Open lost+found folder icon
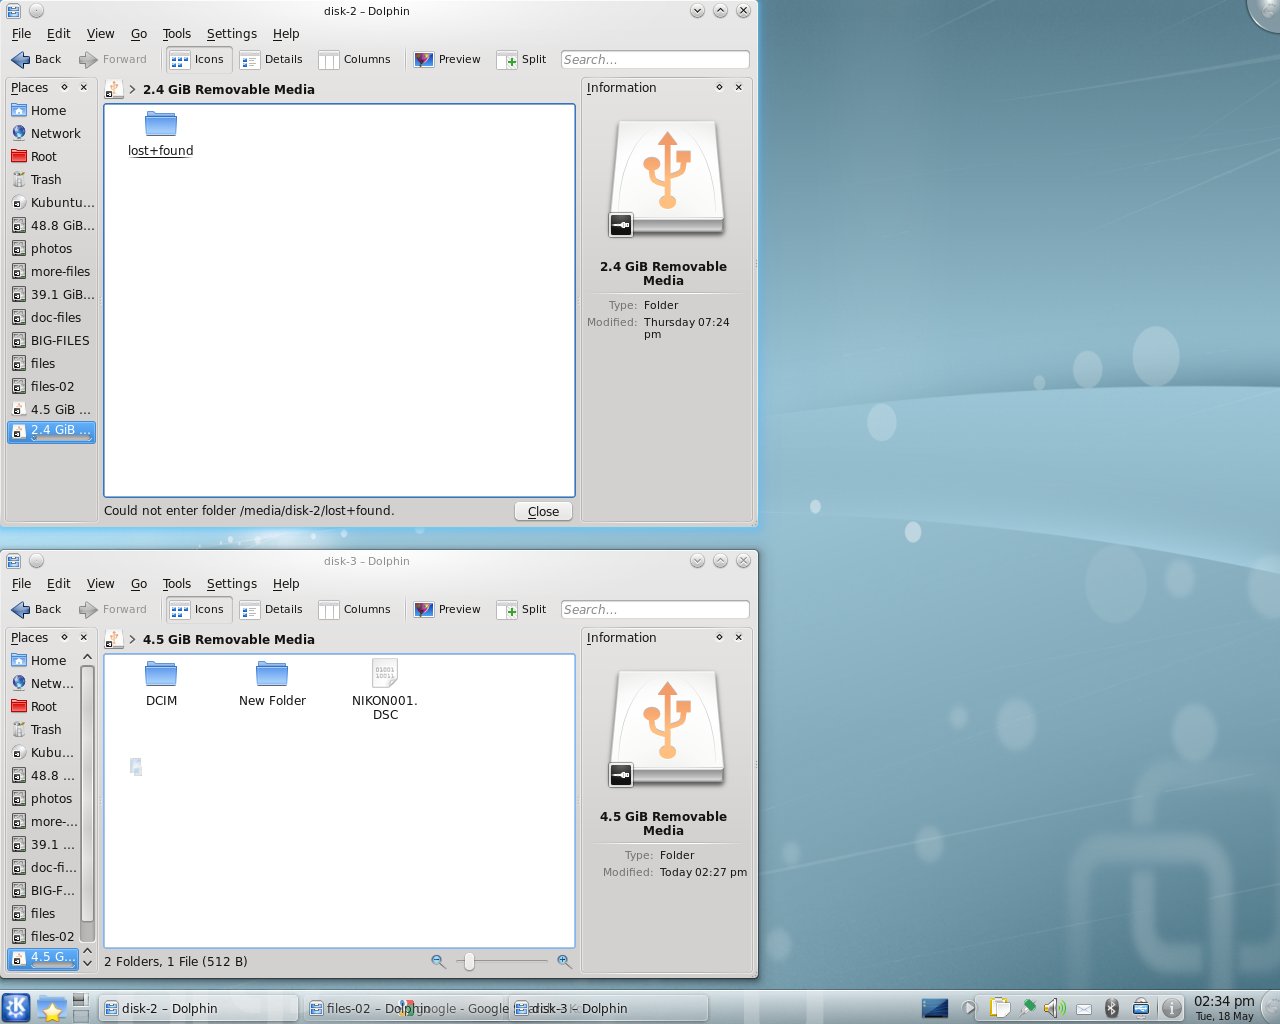The width and height of the screenshot is (1280, 1024). click(x=160, y=125)
